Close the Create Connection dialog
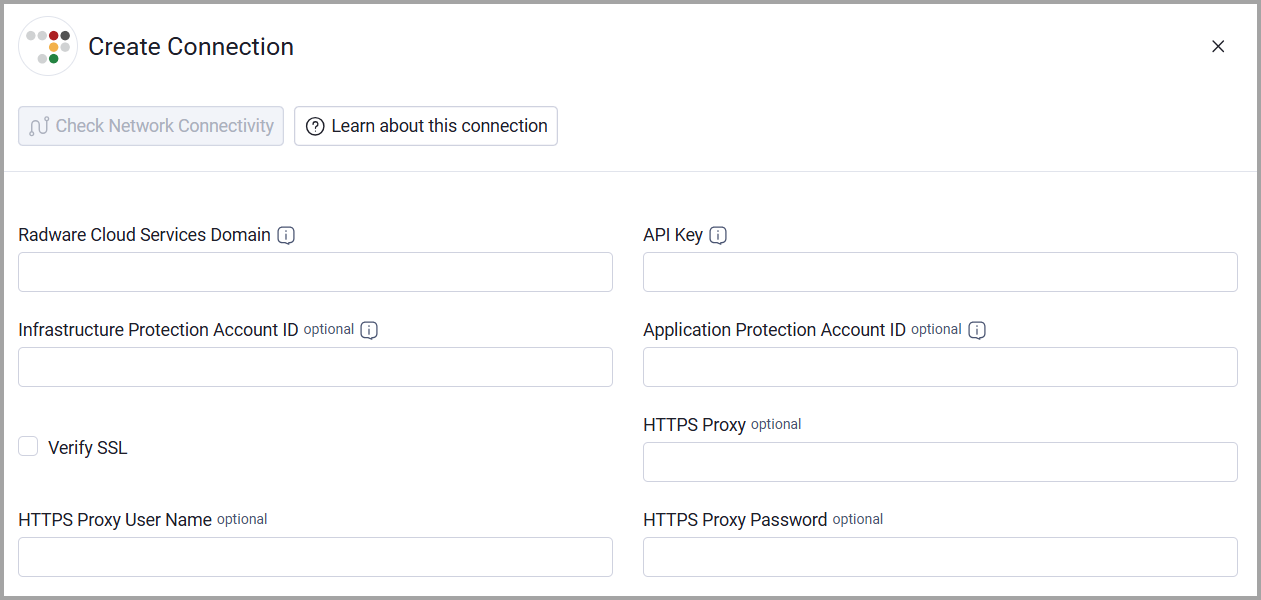Image resolution: width=1261 pixels, height=600 pixels. pyautogui.click(x=1218, y=46)
